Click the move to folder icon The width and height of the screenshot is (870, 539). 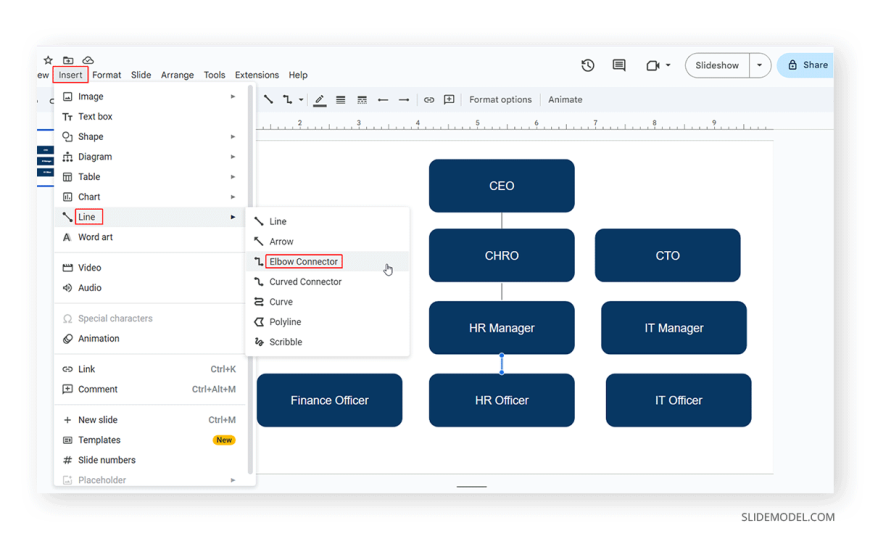click(x=68, y=60)
